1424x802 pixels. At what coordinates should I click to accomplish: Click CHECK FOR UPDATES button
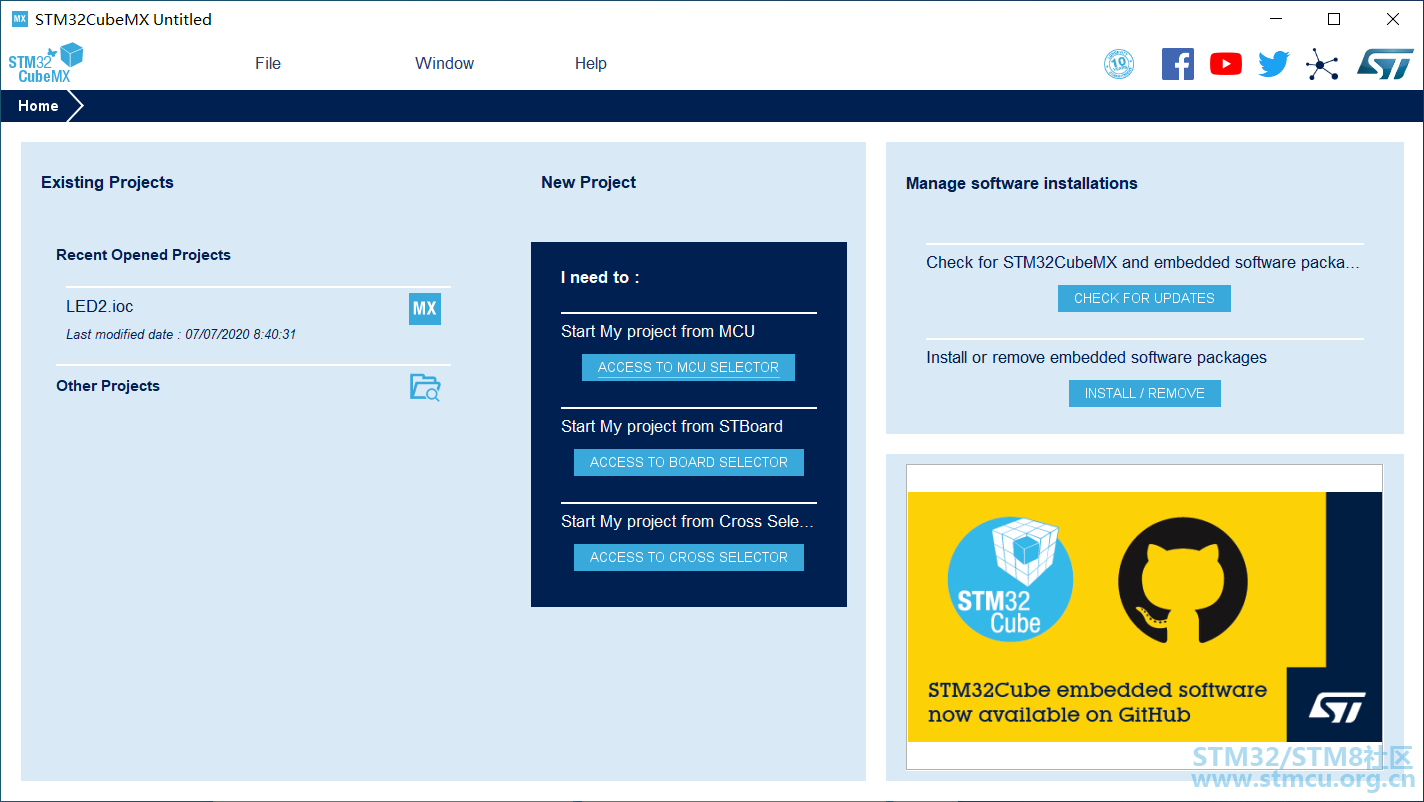1144,298
